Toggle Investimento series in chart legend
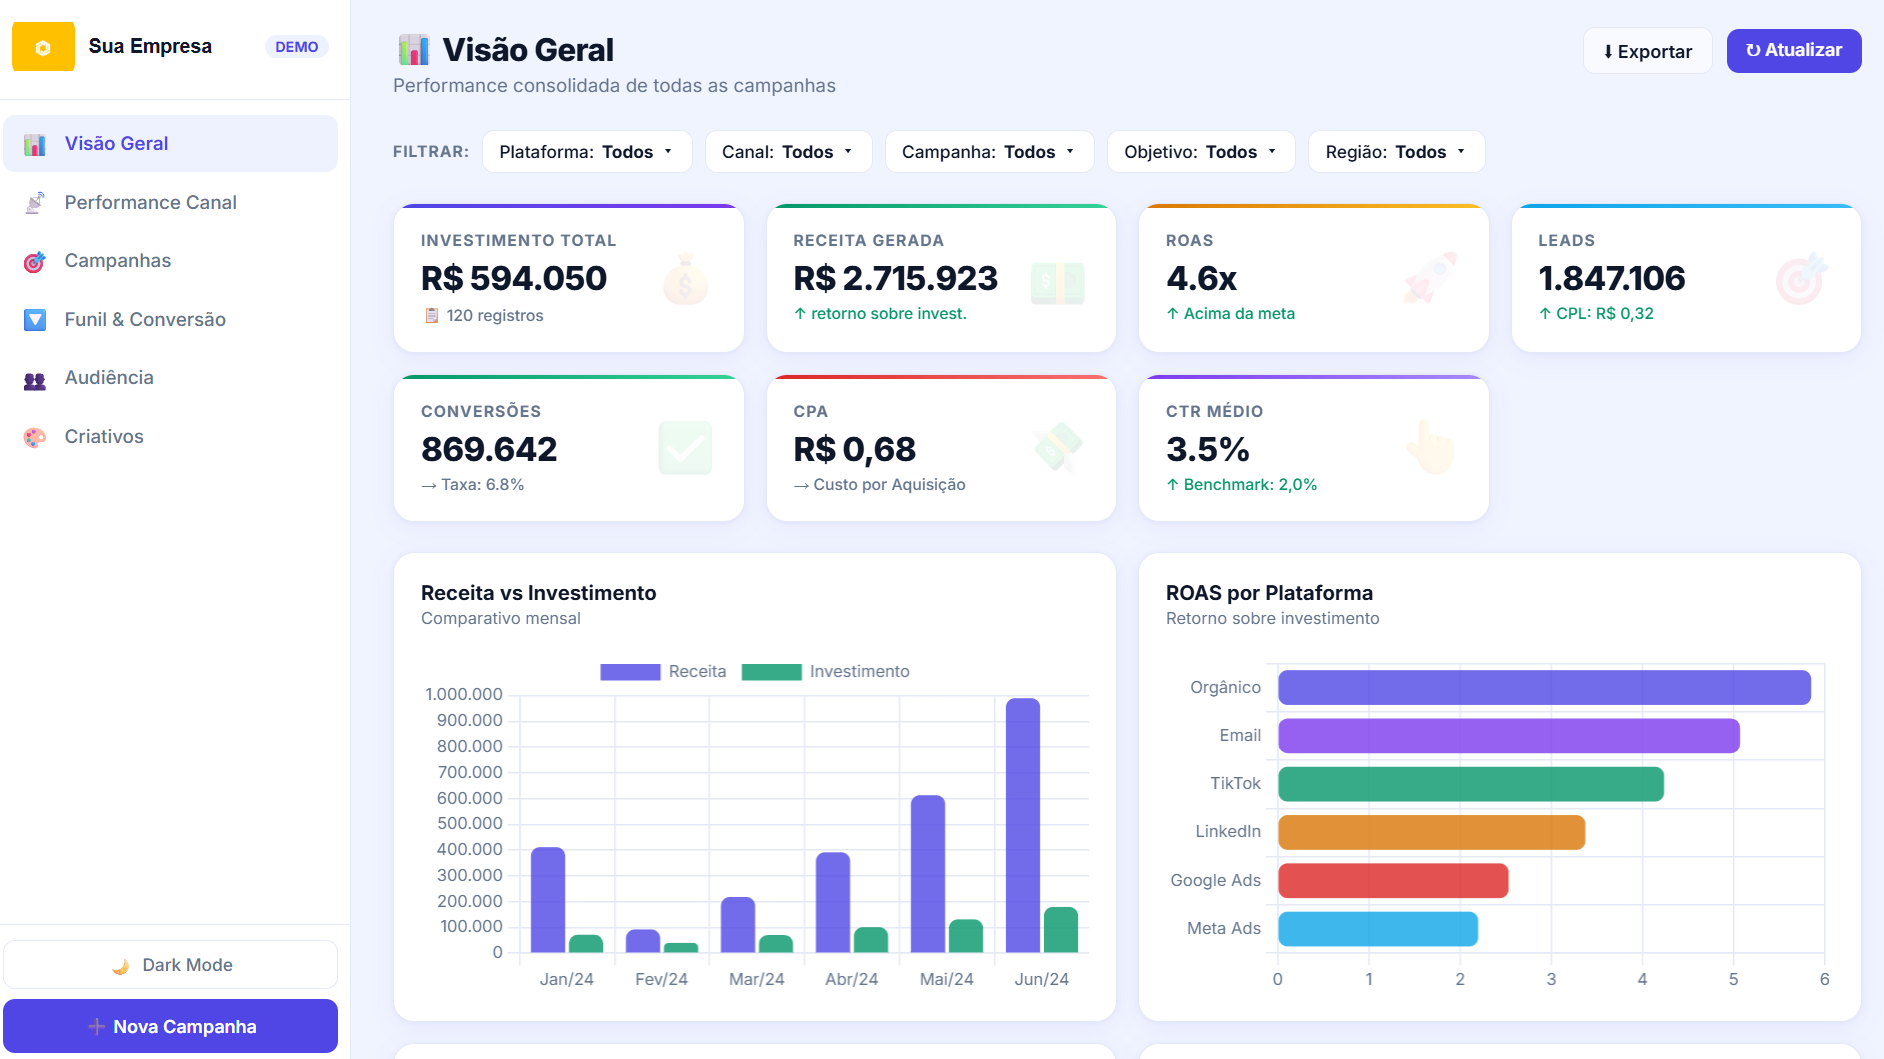1884x1059 pixels. click(x=826, y=672)
